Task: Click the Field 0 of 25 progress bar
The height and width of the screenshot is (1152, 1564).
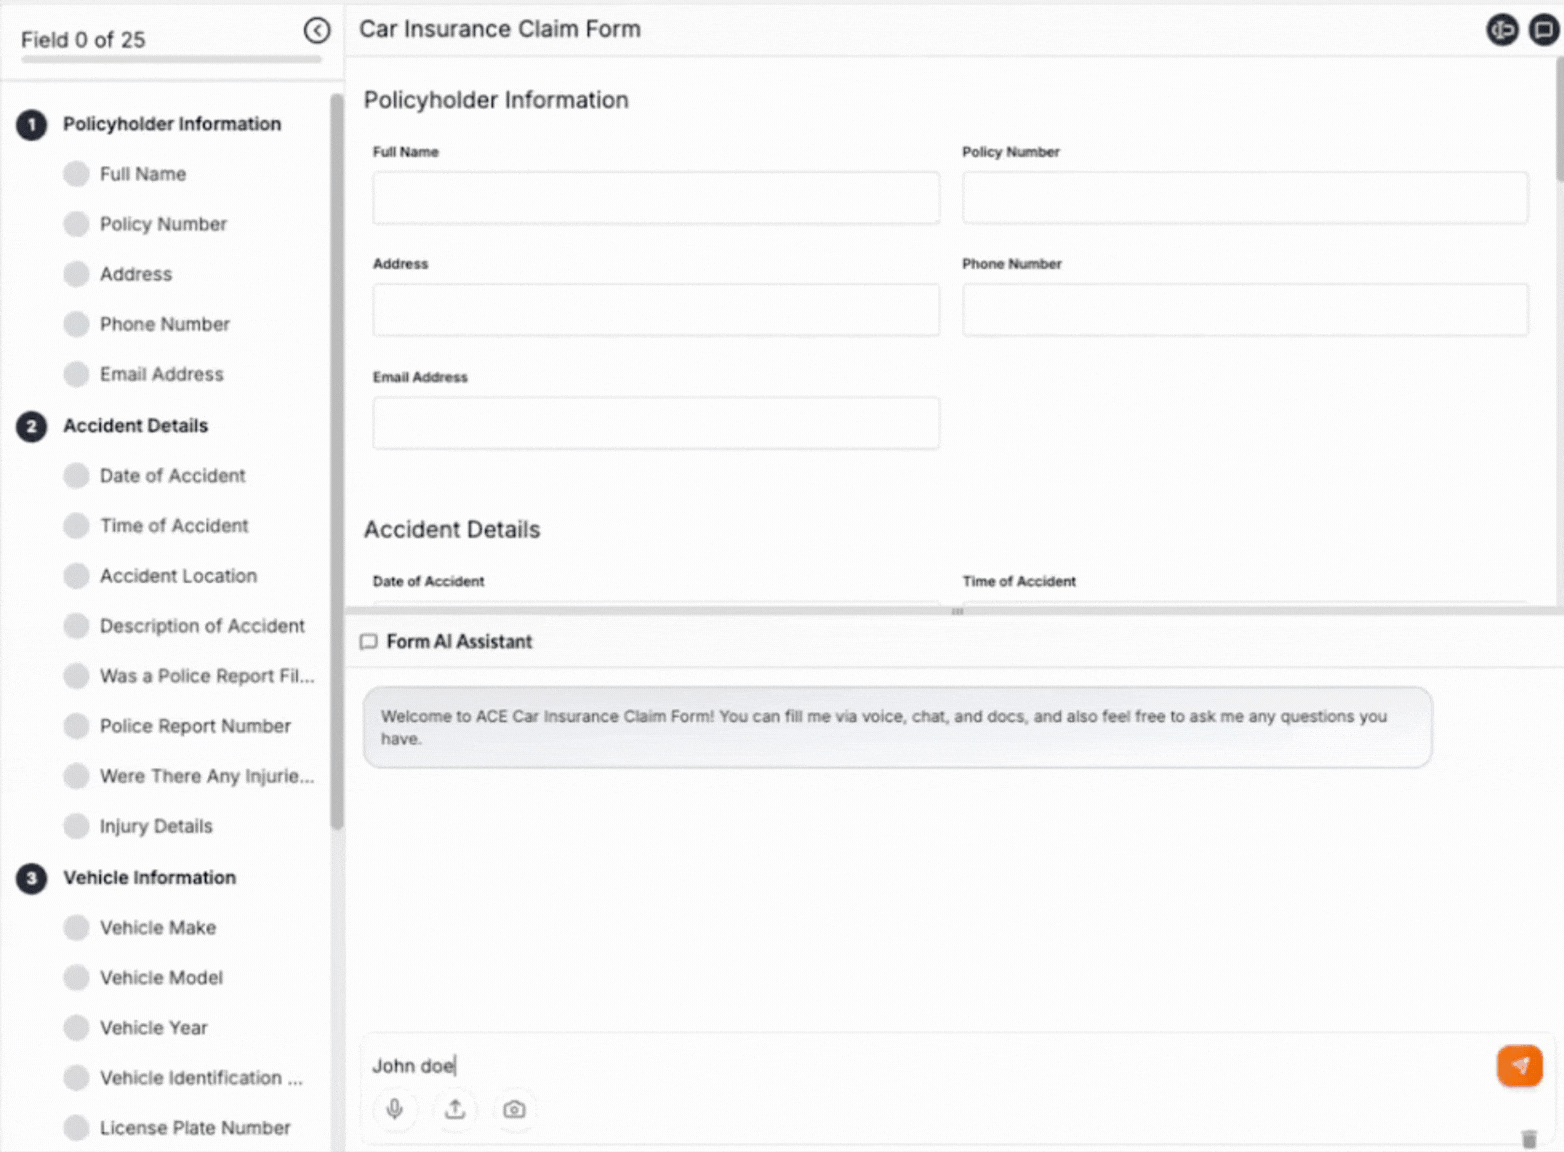Action: [x=171, y=60]
